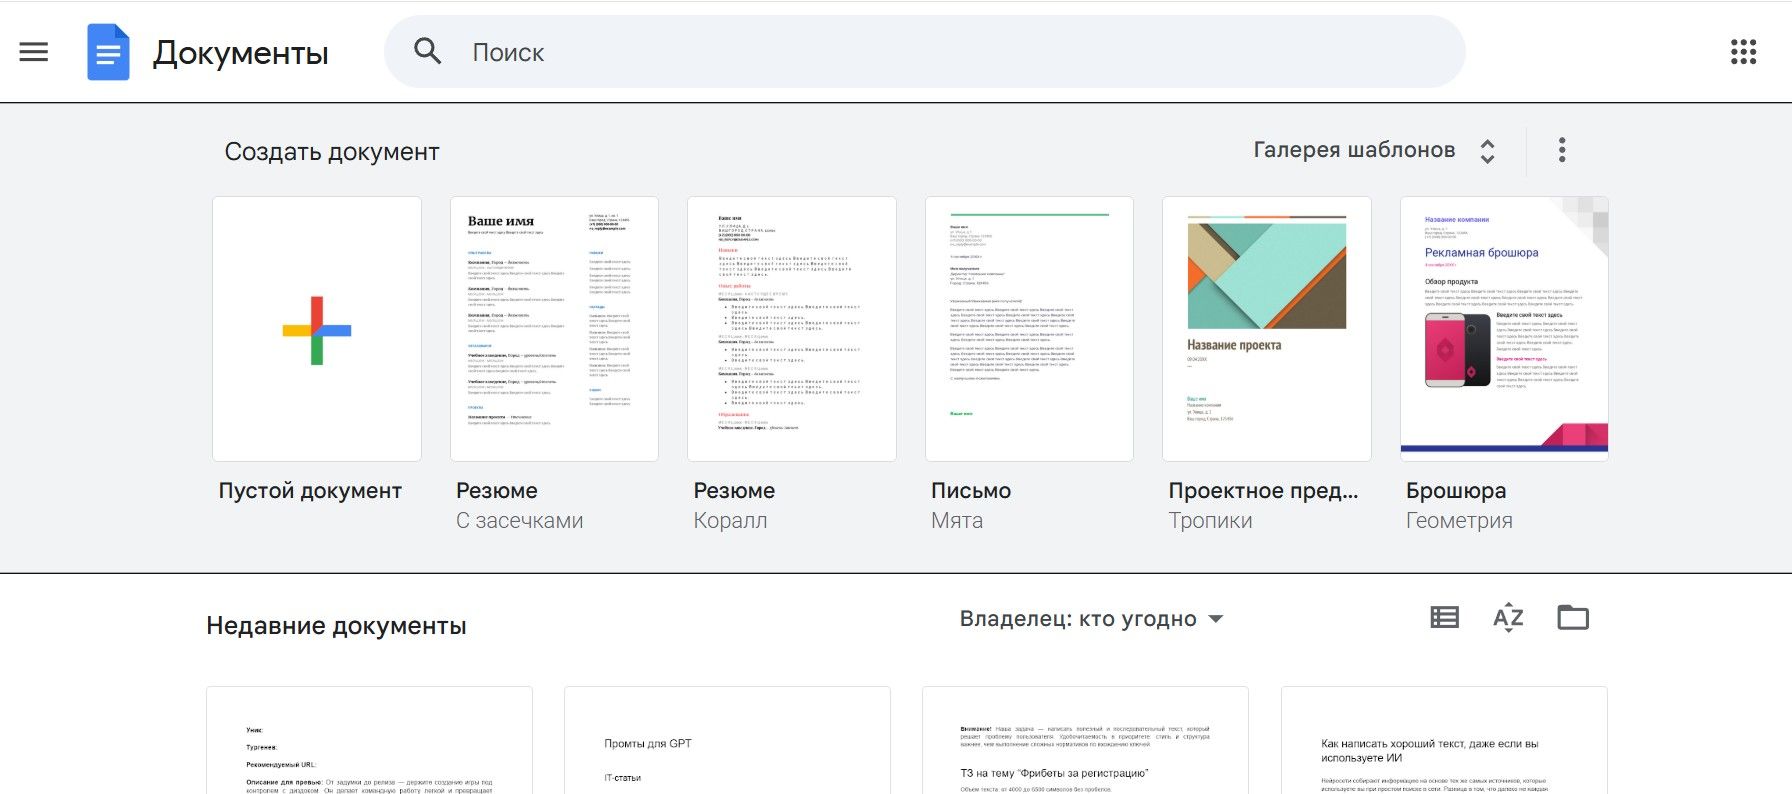Viewport: 1792px width, 794px height.
Task: Switch to list view icon
Action: pos(1445,618)
